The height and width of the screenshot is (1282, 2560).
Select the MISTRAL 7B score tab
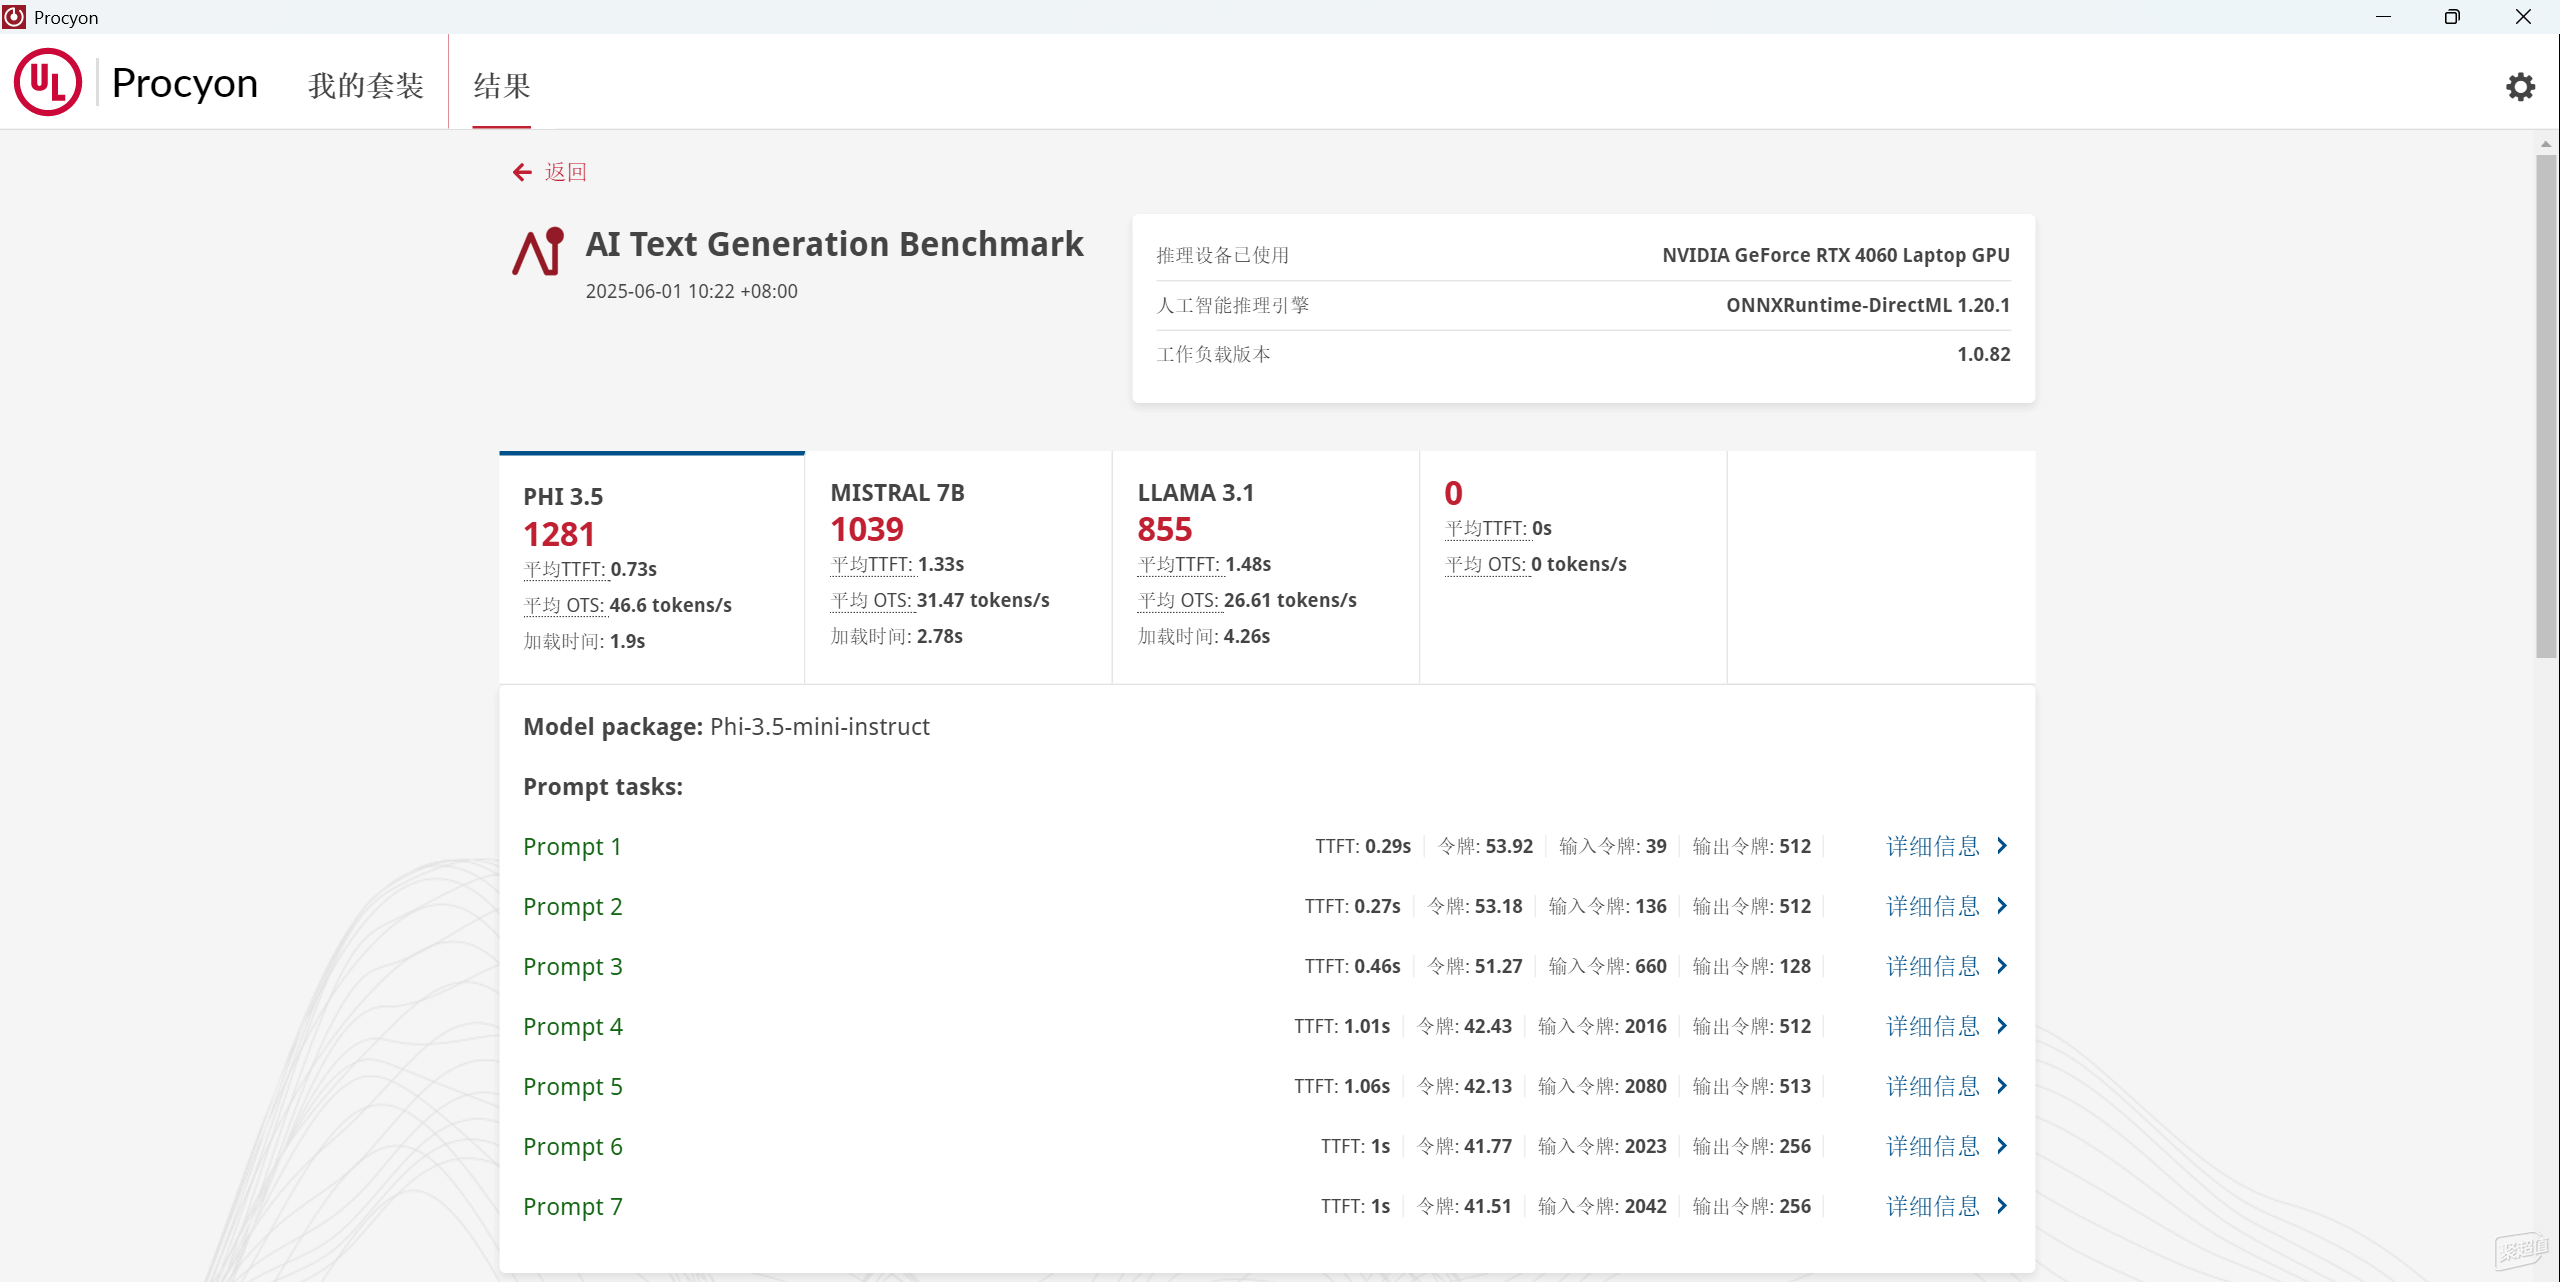click(x=958, y=568)
